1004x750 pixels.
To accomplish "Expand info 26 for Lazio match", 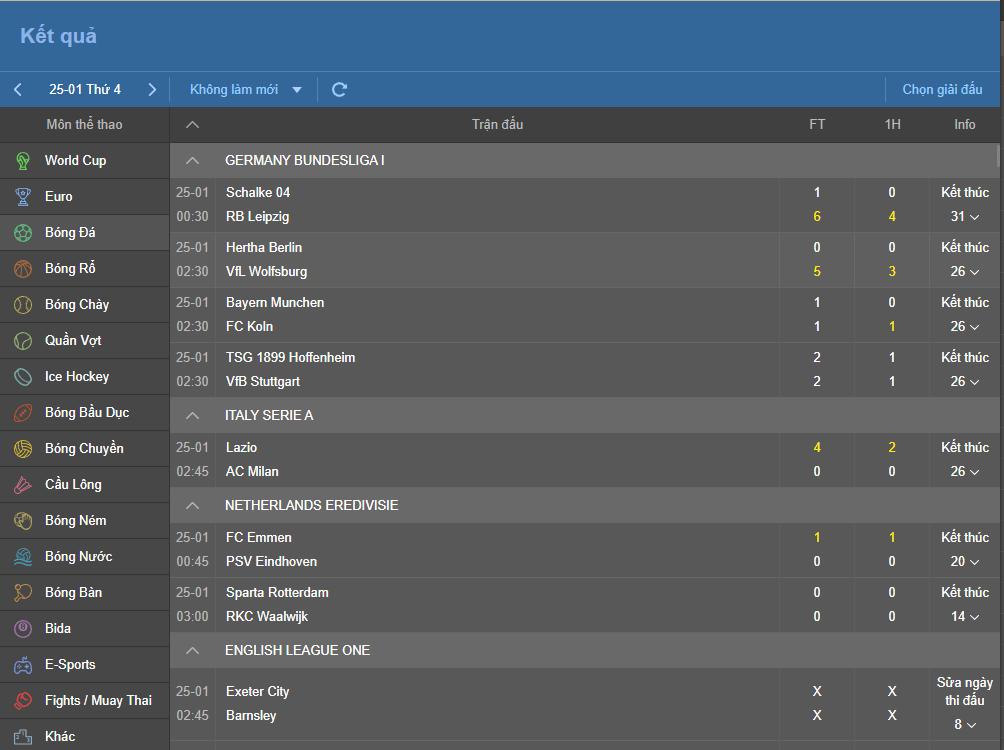I will click(964, 471).
